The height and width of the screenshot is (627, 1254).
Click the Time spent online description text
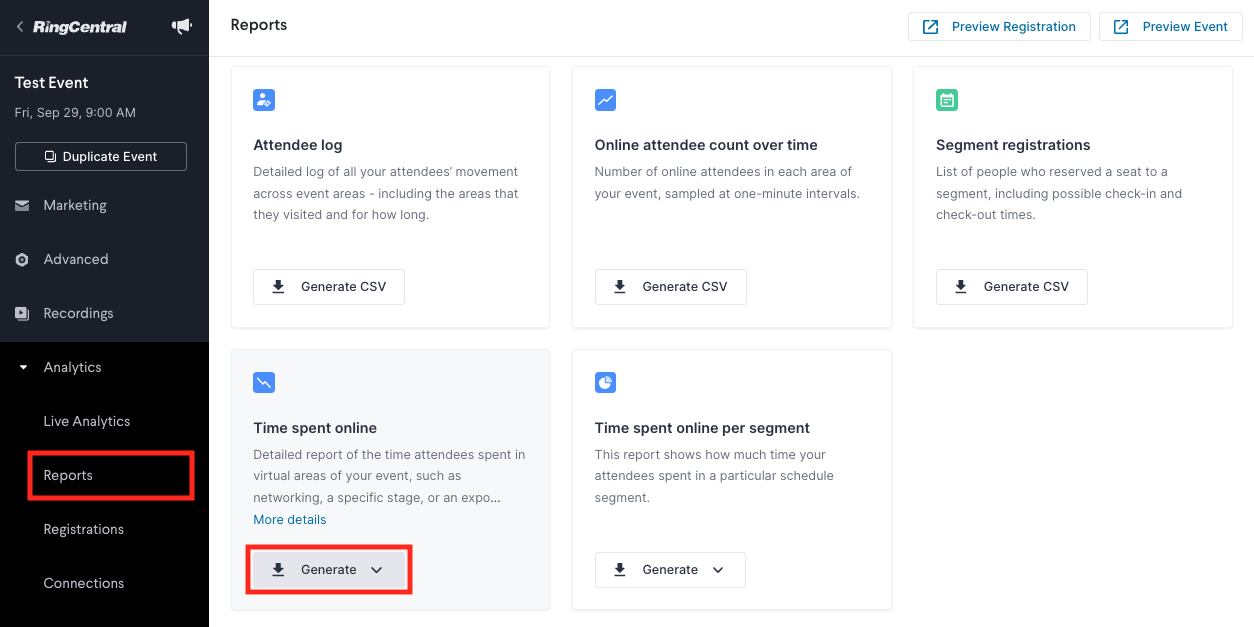(389, 476)
